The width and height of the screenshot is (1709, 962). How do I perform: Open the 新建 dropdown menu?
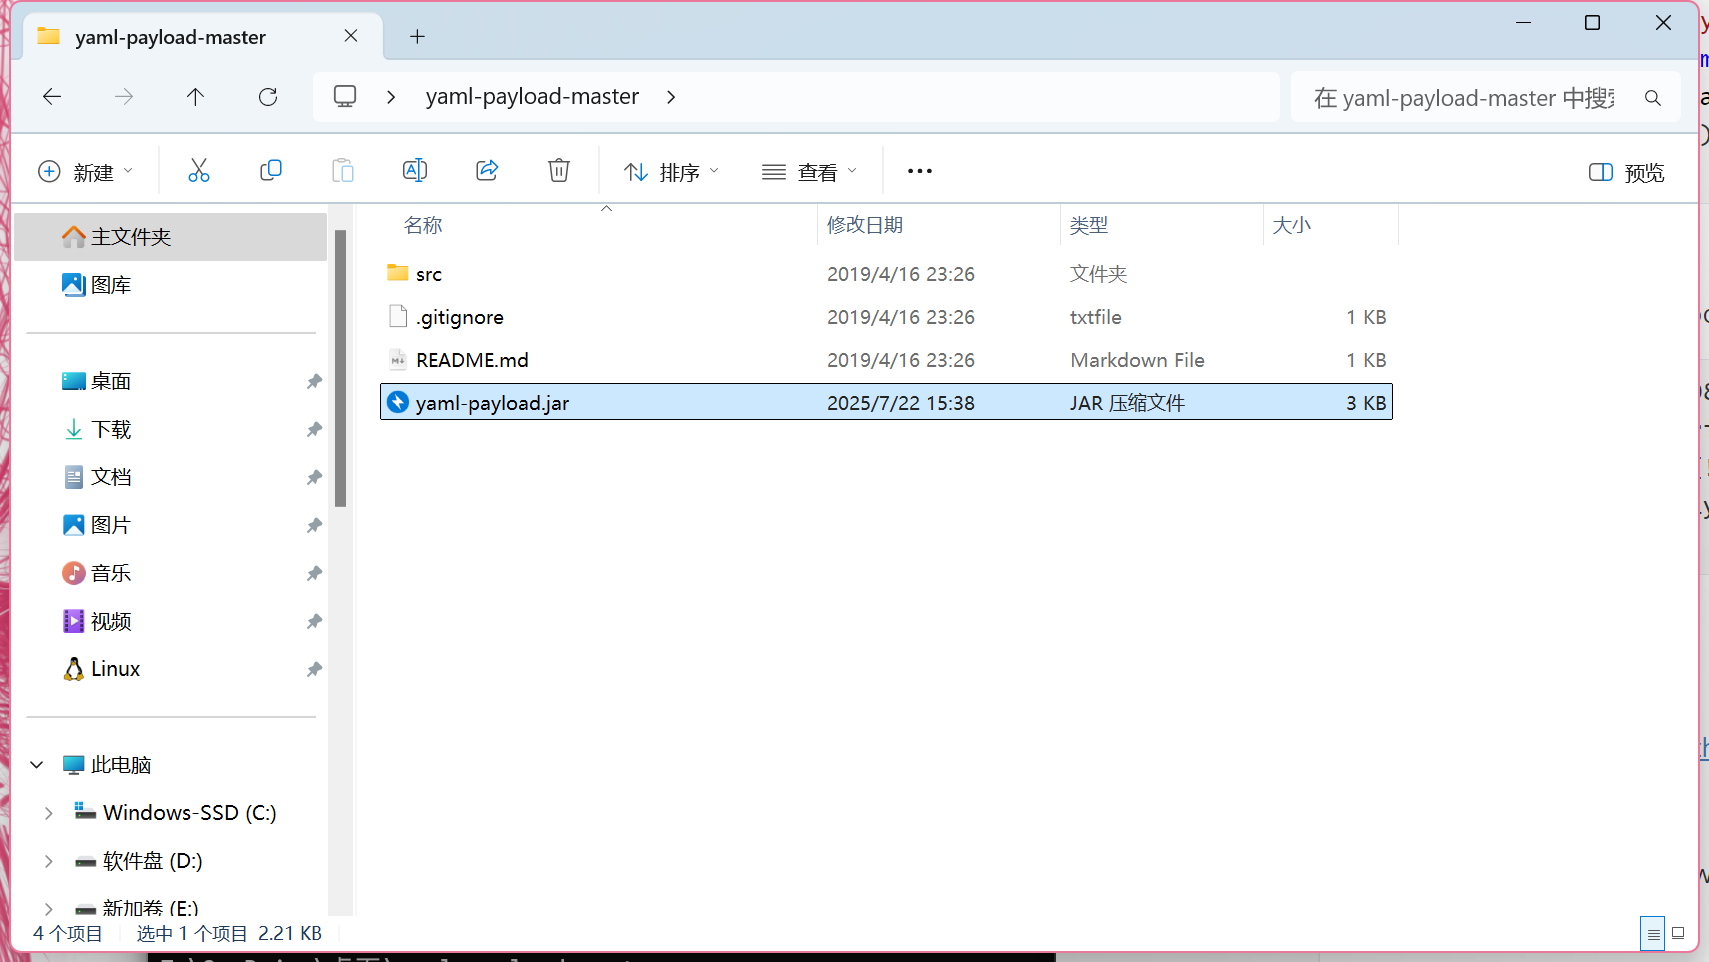pos(85,172)
